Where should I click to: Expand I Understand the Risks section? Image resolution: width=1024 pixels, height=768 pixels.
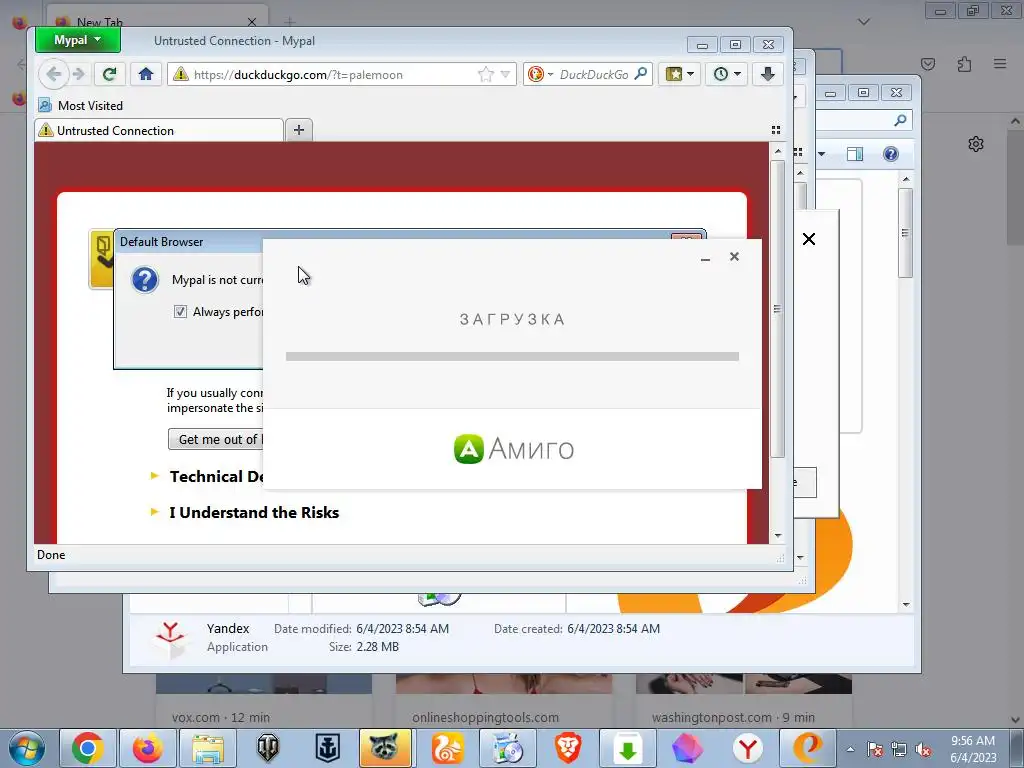coord(244,512)
